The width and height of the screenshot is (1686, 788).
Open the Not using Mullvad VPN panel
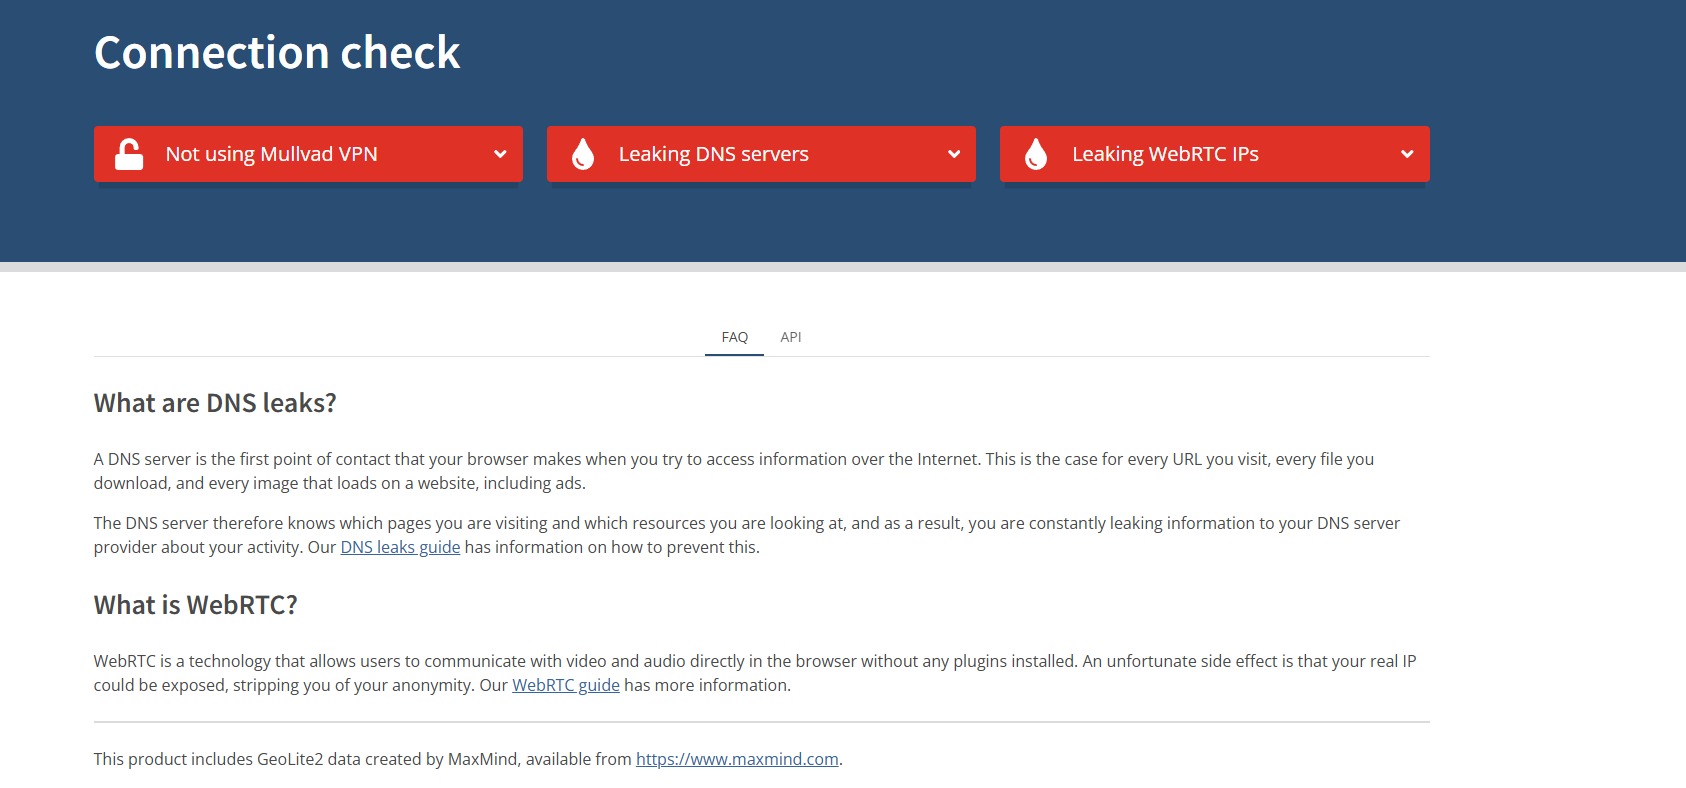tap(308, 154)
